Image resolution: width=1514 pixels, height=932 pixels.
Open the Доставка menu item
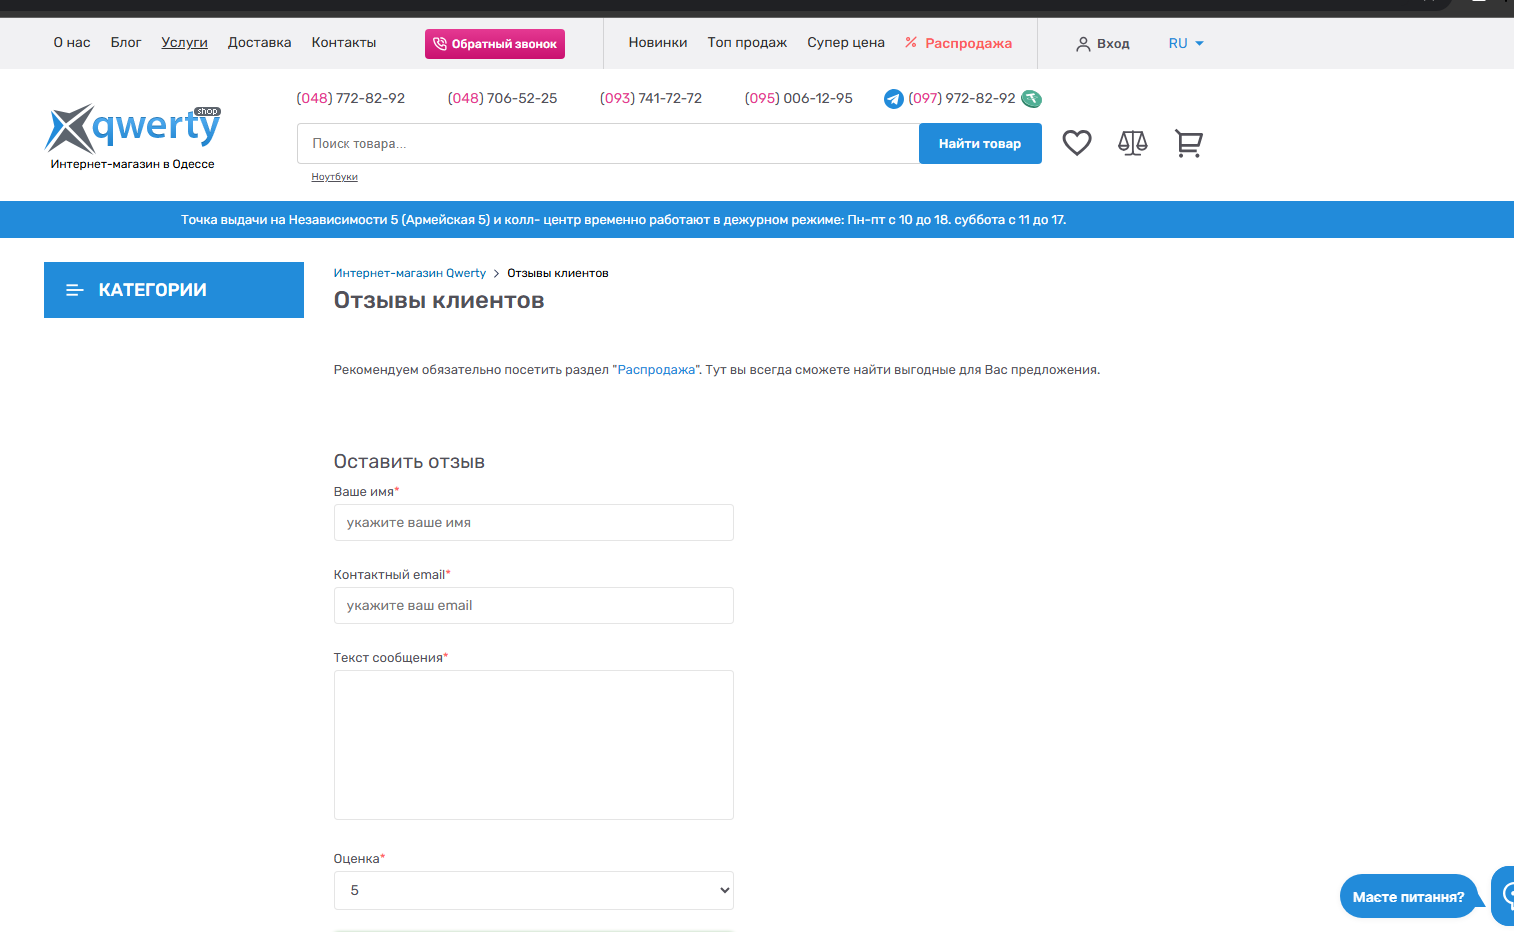coord(259,43)
